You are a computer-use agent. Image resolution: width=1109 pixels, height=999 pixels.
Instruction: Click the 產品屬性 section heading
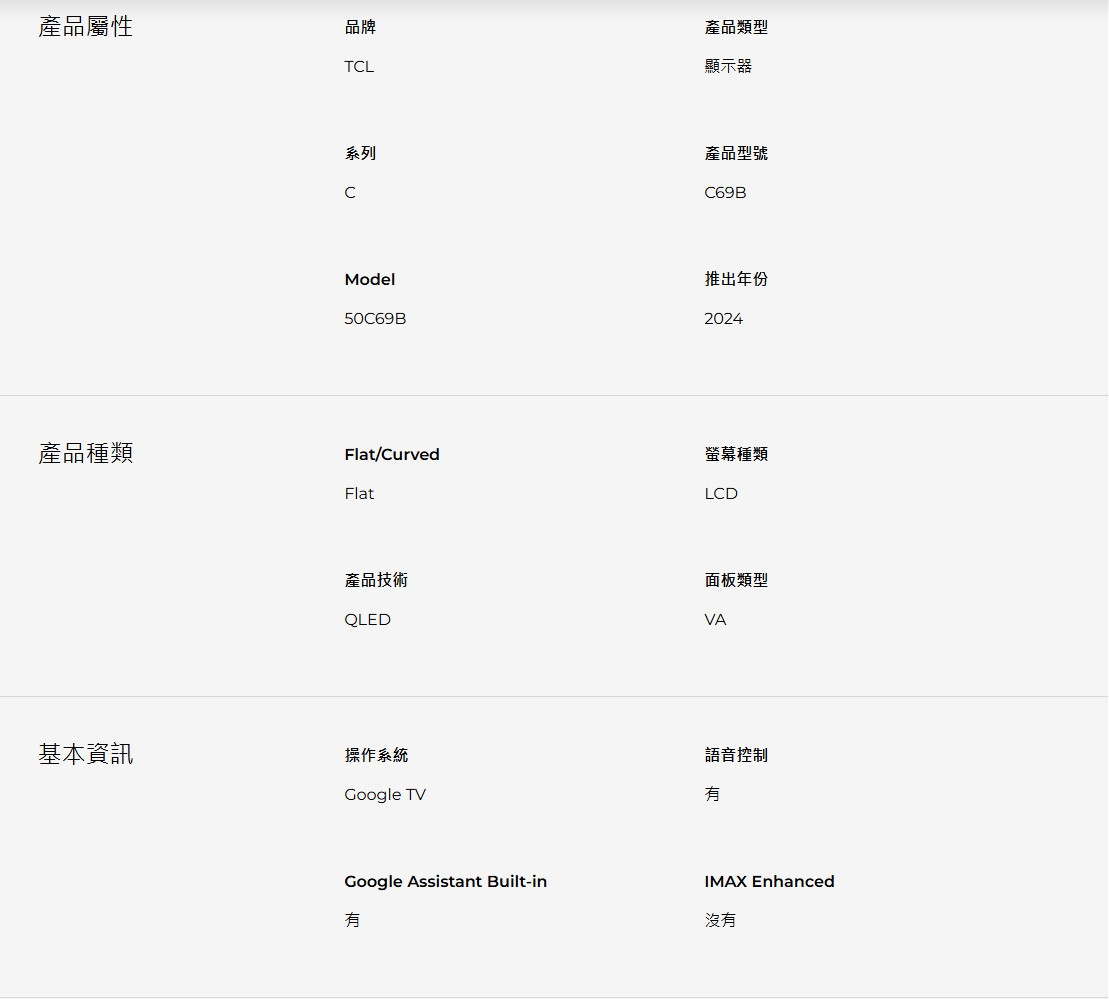click(x=86, y=27)
